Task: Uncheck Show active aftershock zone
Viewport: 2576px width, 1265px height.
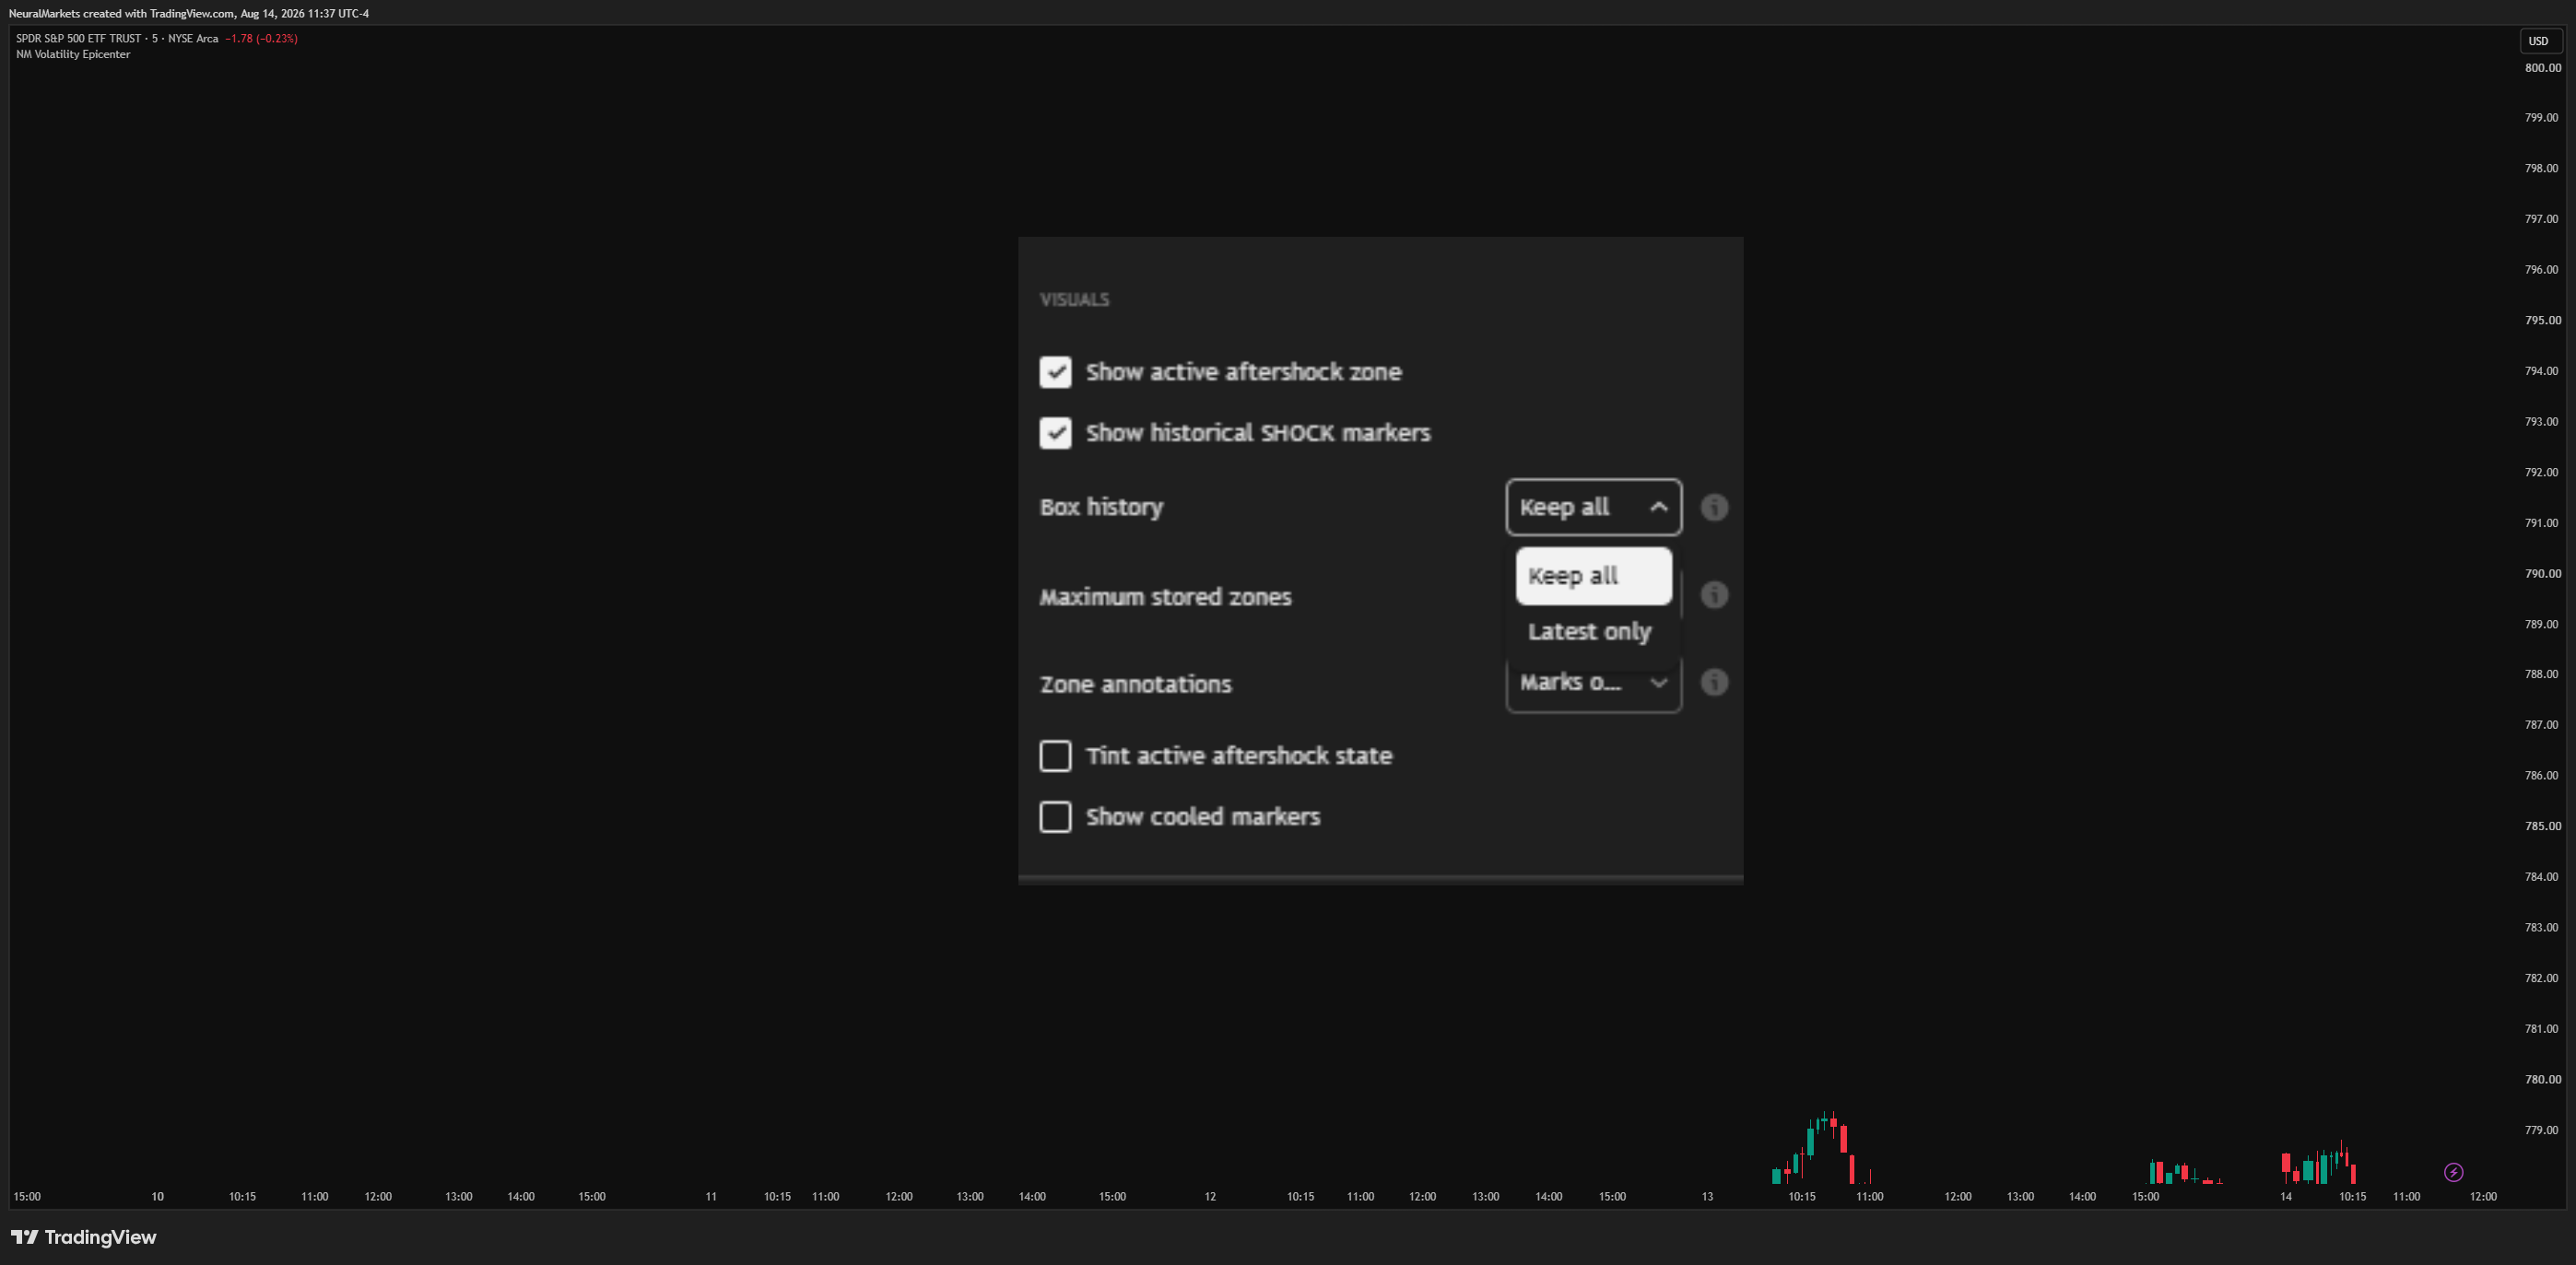Action: (1055, 372)
